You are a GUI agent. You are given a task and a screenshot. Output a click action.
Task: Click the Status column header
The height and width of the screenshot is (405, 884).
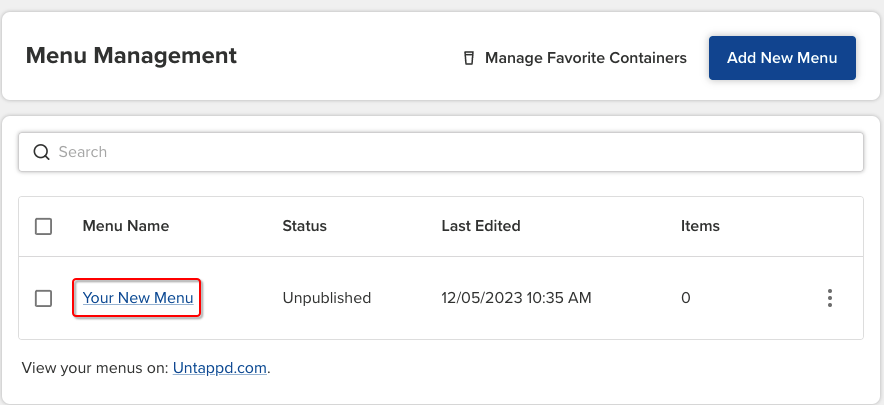click(305, 226)
